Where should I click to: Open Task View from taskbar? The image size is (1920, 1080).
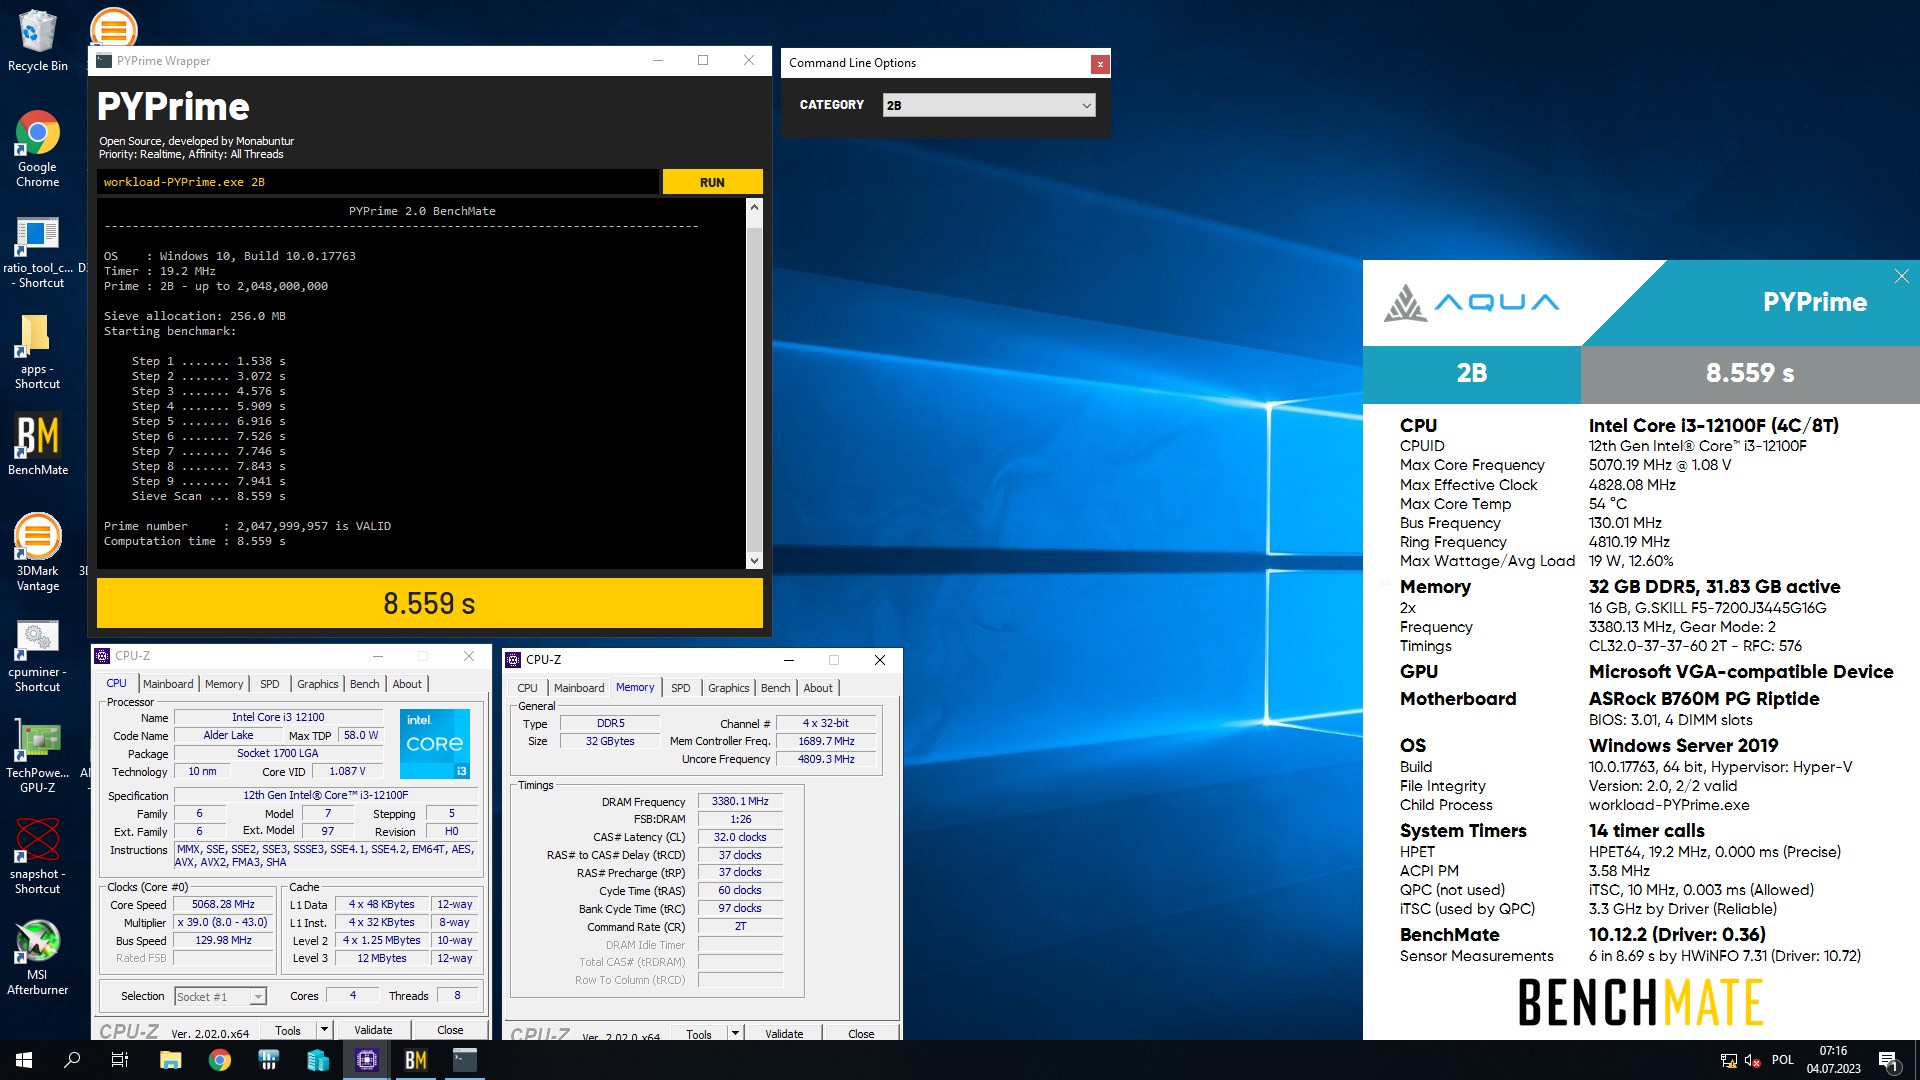click(120, 1060)
